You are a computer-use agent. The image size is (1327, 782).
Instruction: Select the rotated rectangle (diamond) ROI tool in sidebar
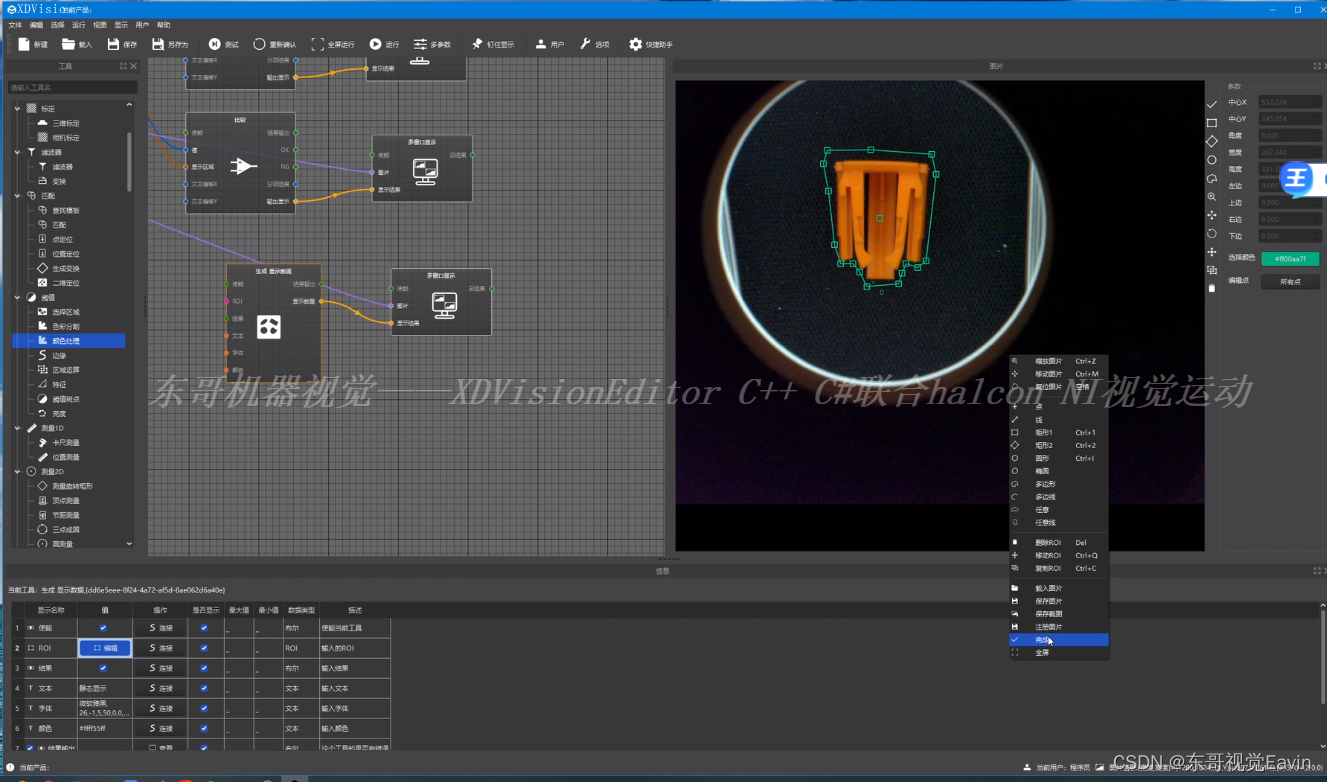coord(1212,141)
